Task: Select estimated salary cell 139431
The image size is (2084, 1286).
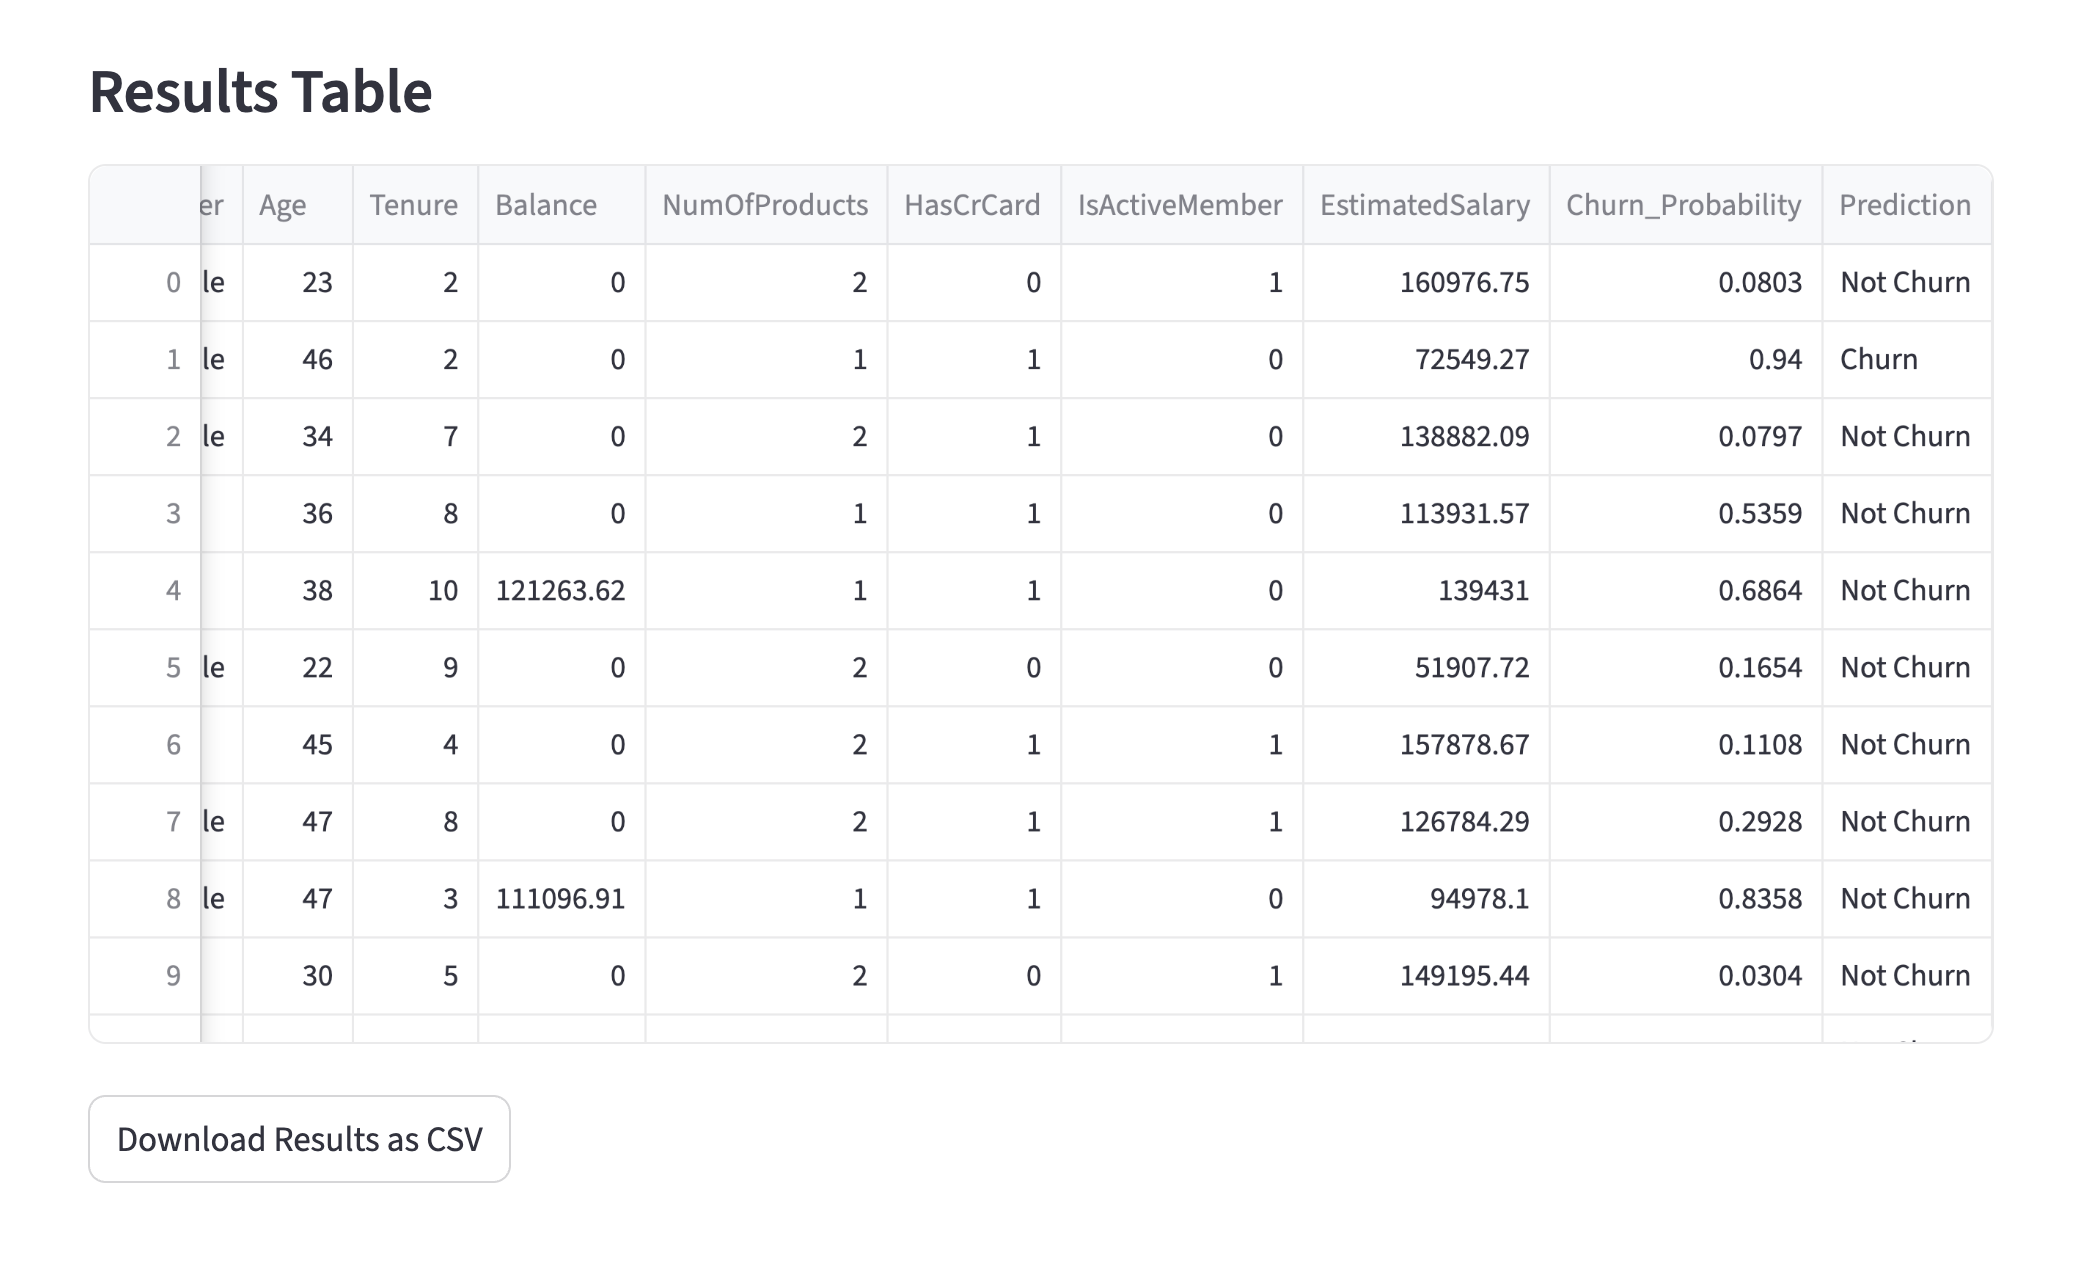Action: coord(1483,590)
